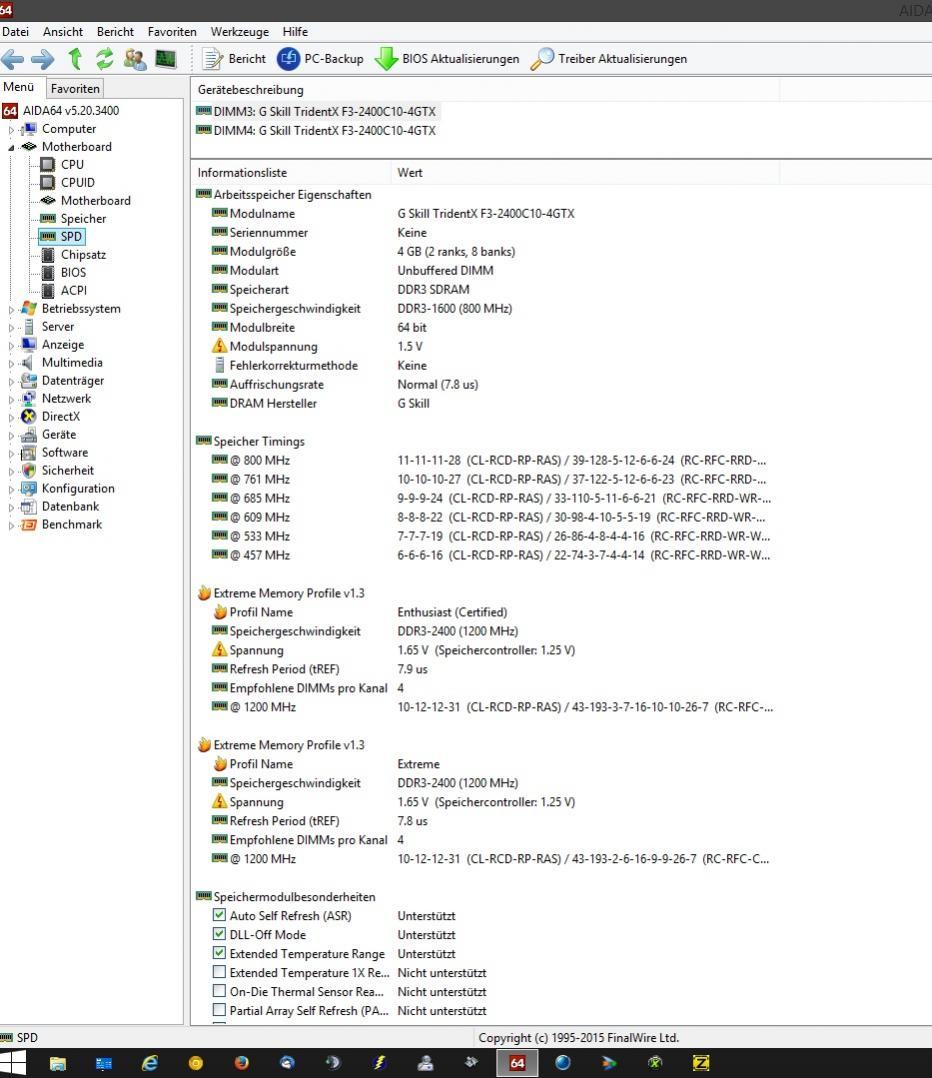
Task: Expand the Server tree node
Action: point(11,327)
